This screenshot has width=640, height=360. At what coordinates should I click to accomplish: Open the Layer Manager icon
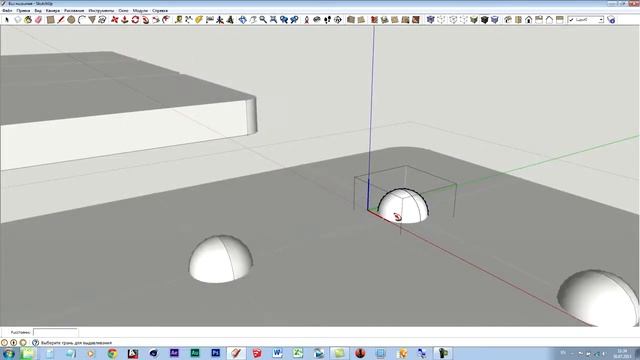point(611,20)
